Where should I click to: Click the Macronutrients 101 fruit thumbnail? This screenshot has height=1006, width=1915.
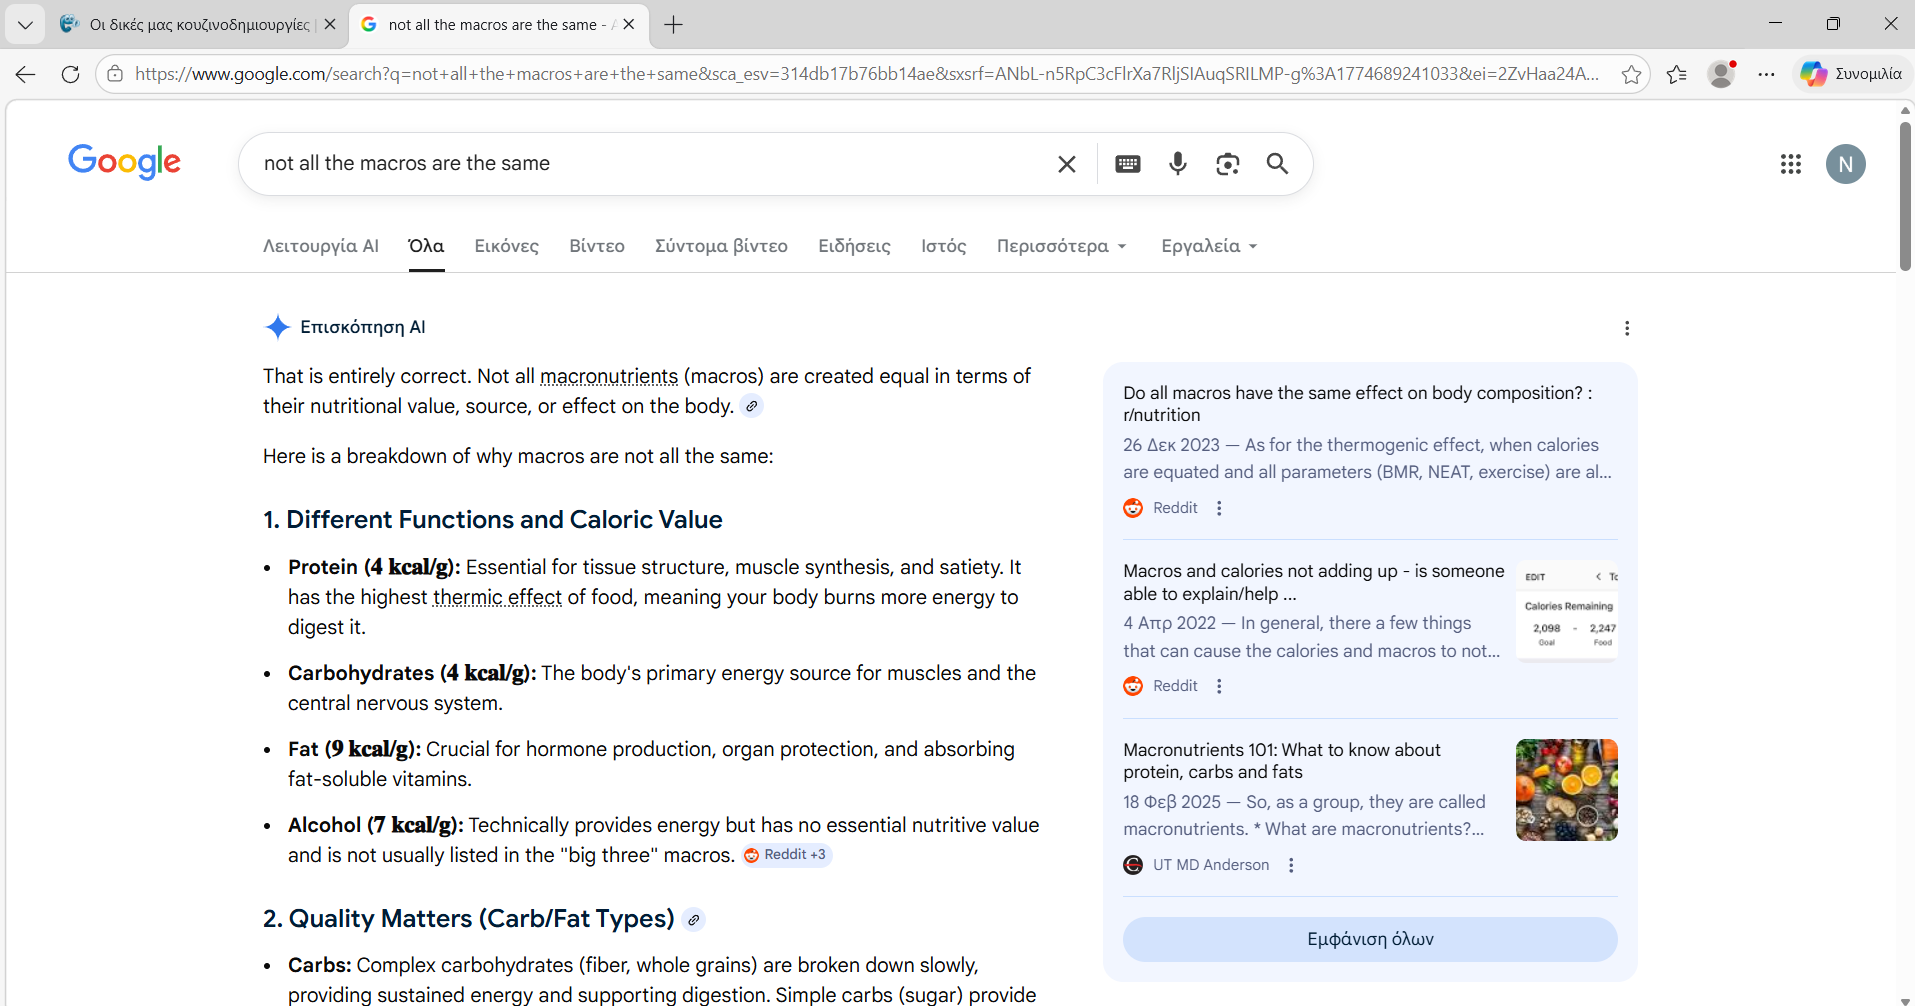(1566, 790)
